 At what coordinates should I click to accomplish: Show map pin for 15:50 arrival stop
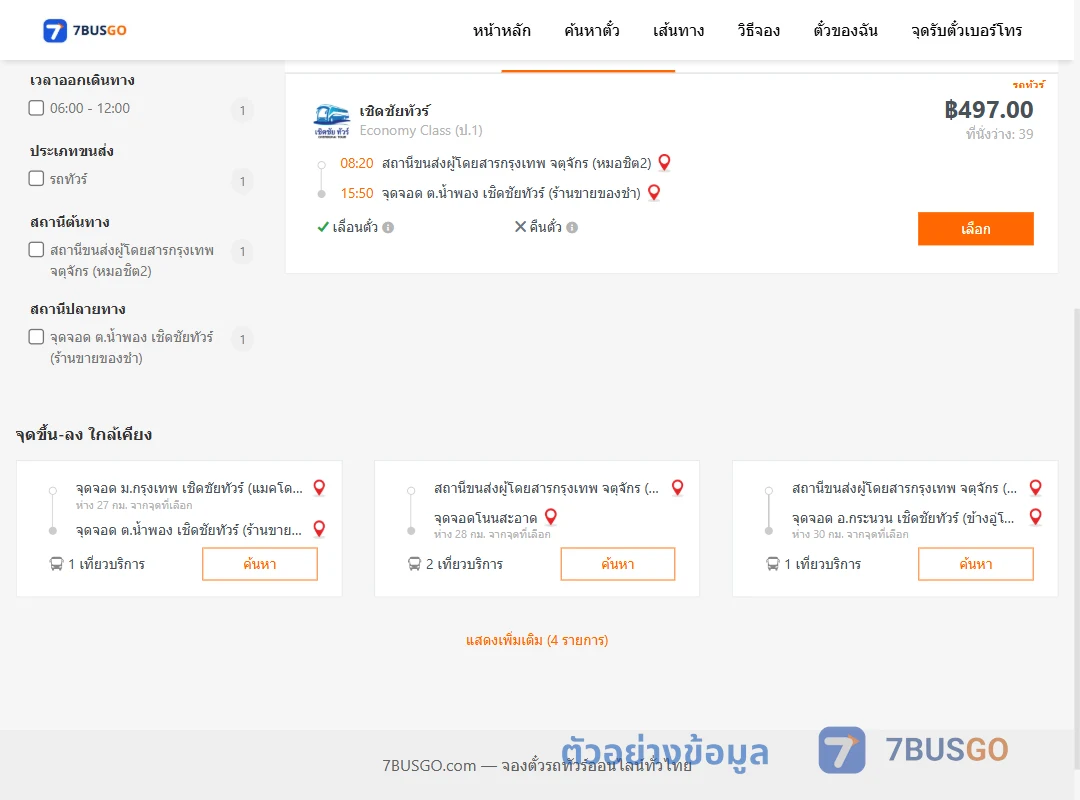(654, 193)
